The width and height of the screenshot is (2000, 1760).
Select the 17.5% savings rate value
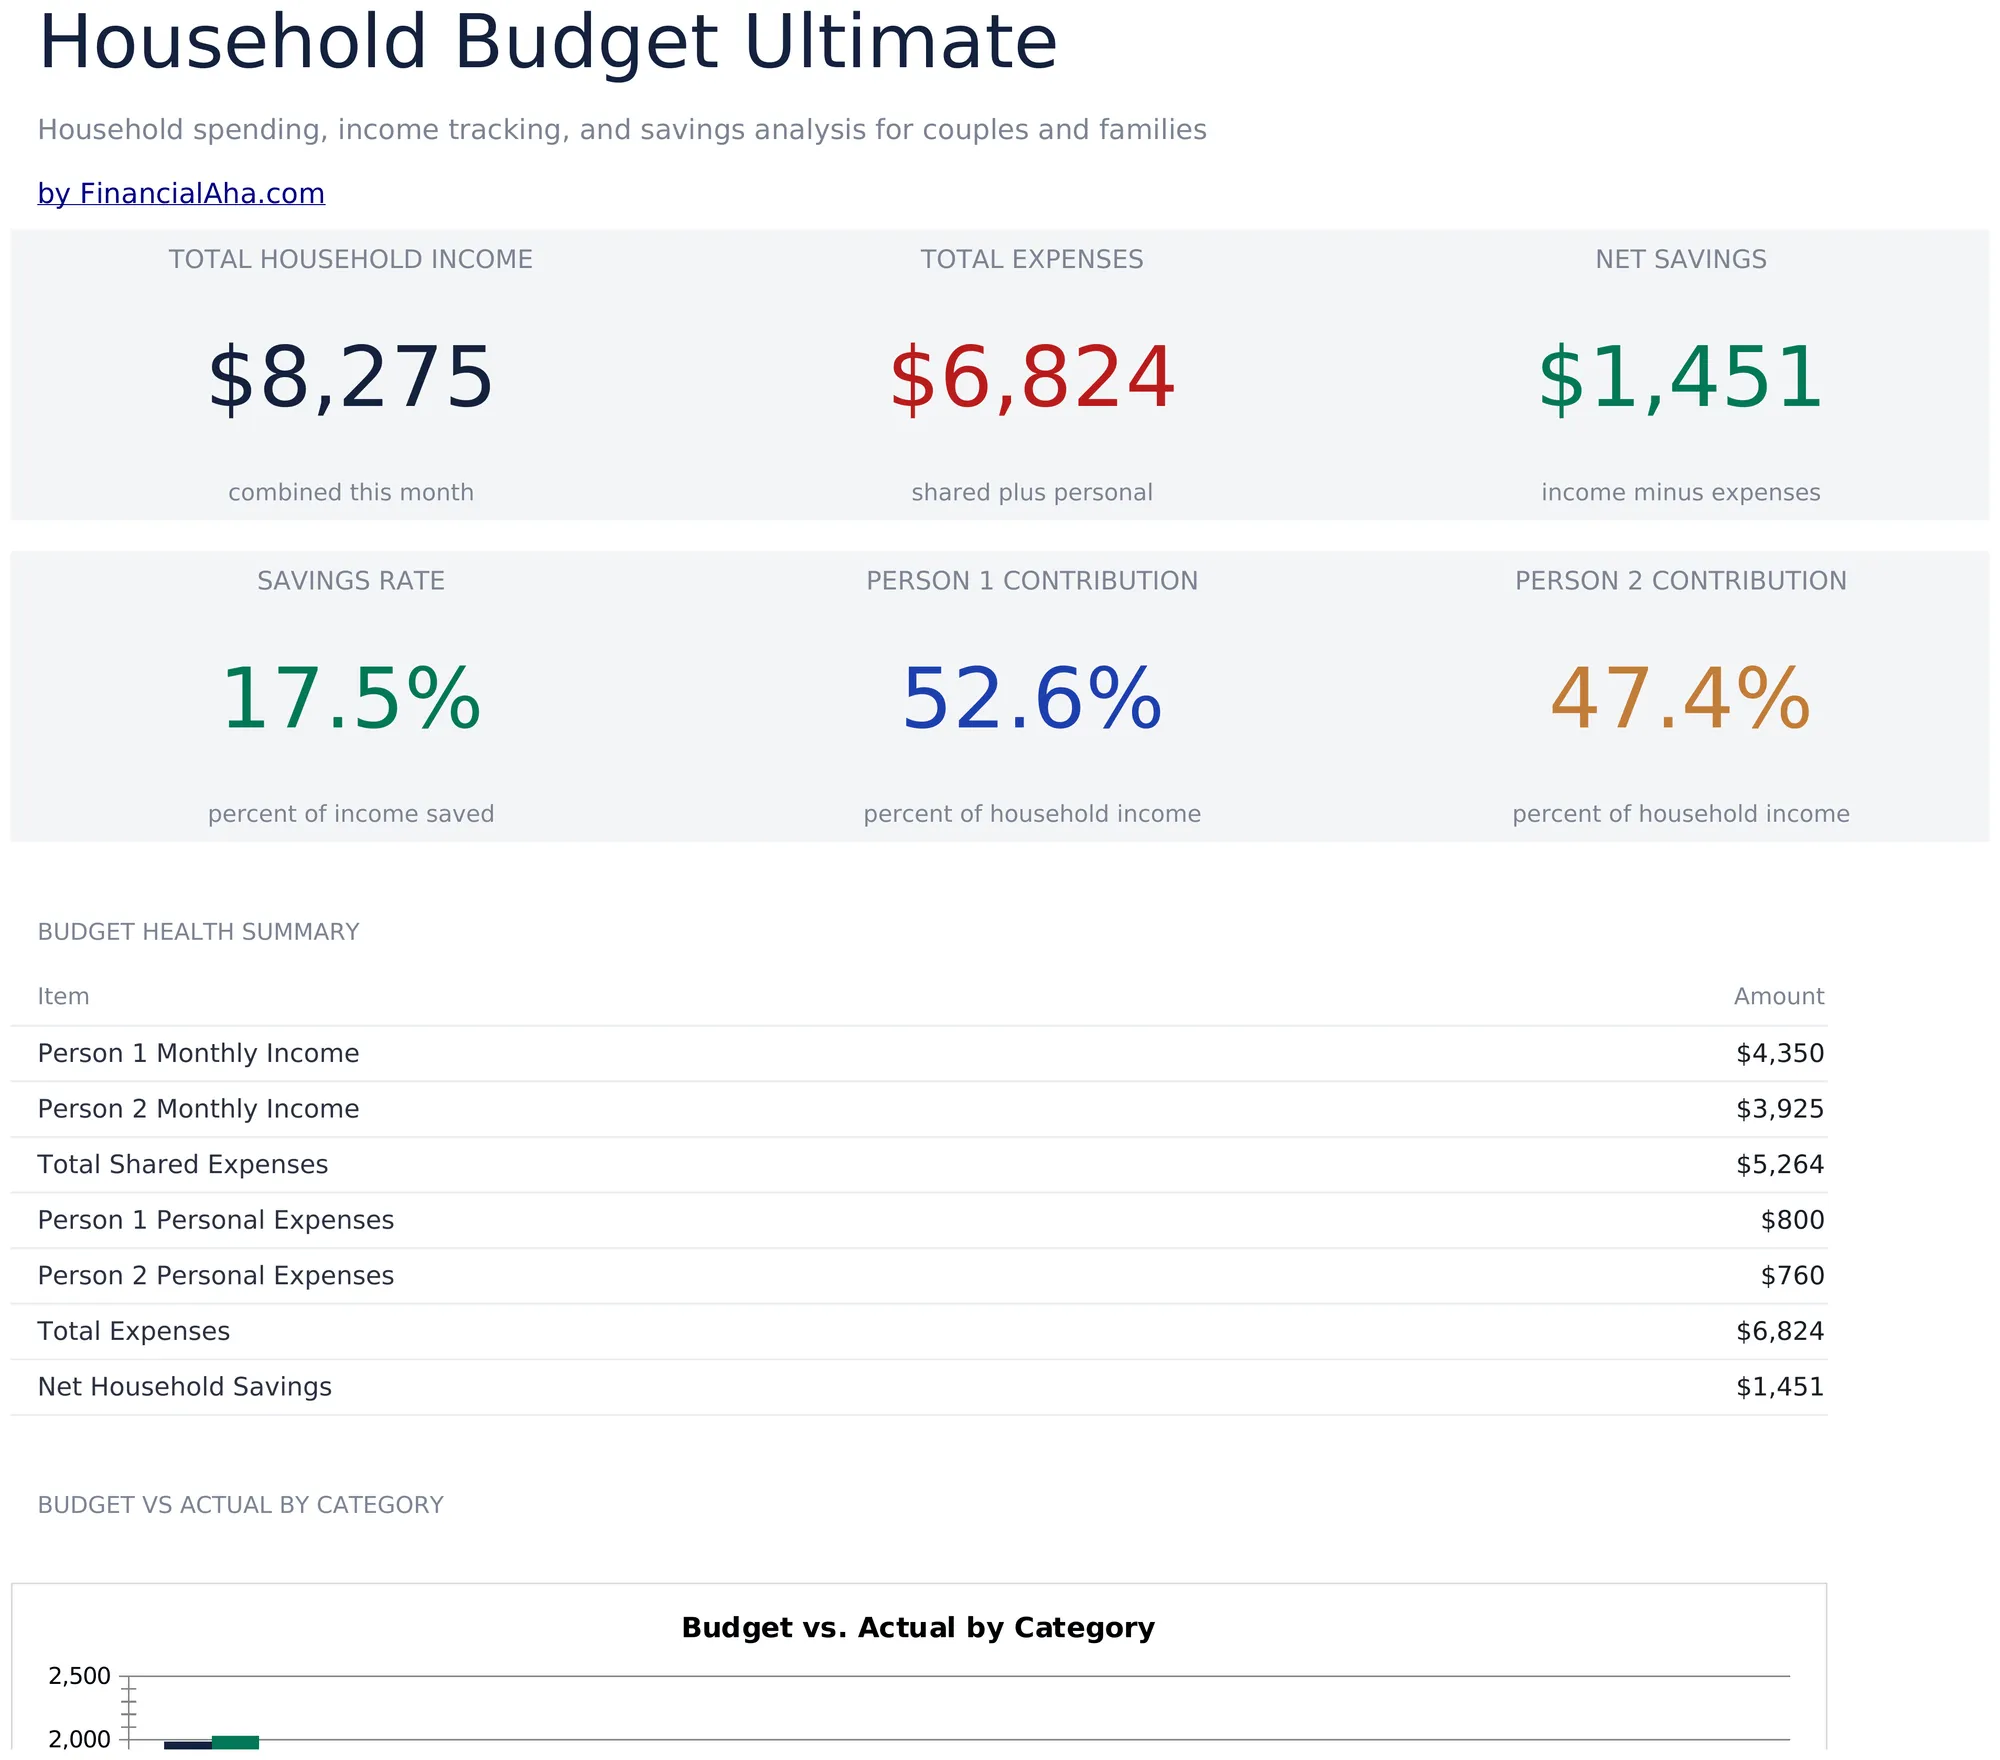pyautogui.click(x=350, y=699)
